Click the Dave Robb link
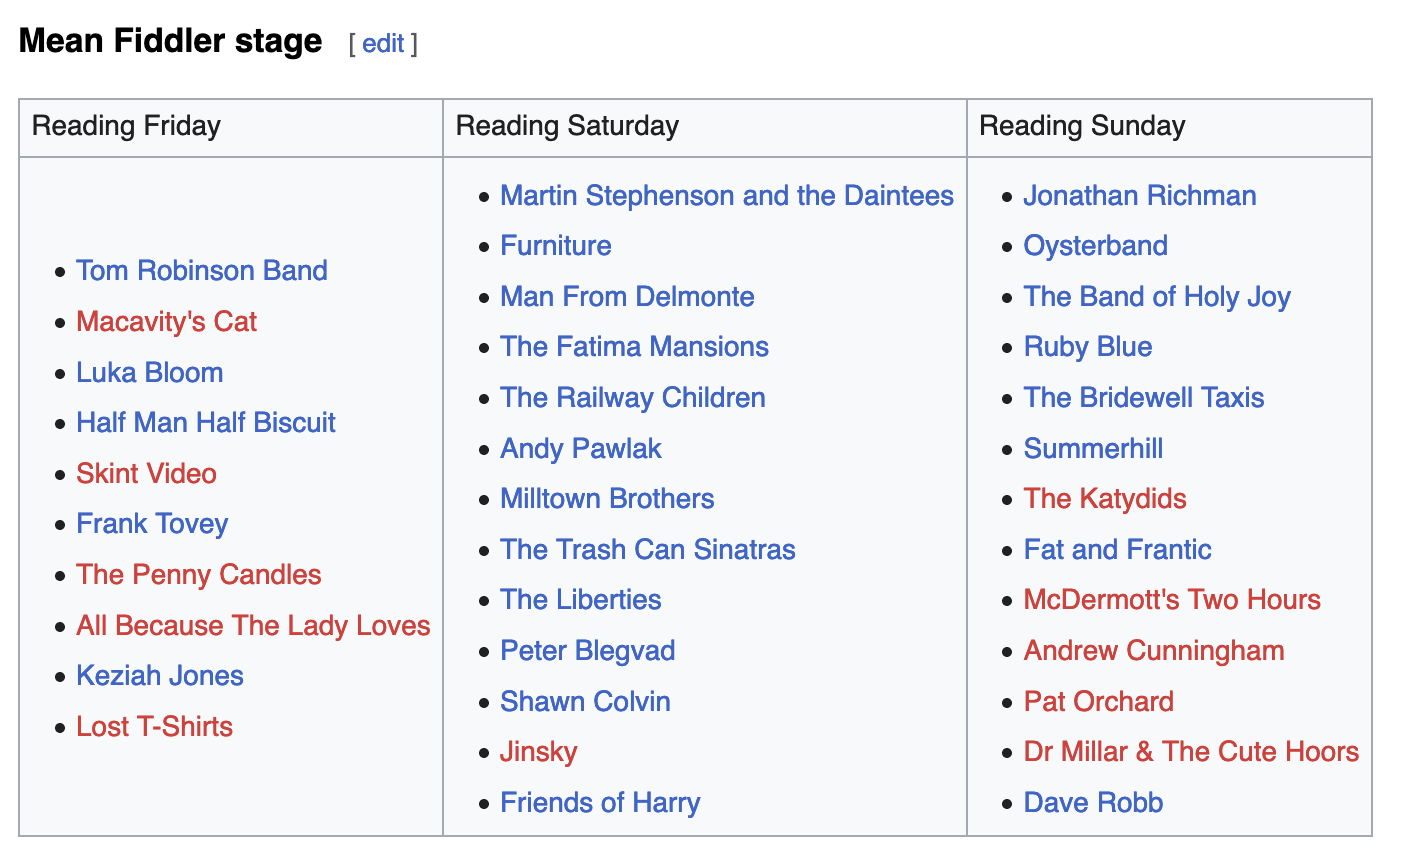Screen dimensions: 1406x860 (x=1093, y=803)
